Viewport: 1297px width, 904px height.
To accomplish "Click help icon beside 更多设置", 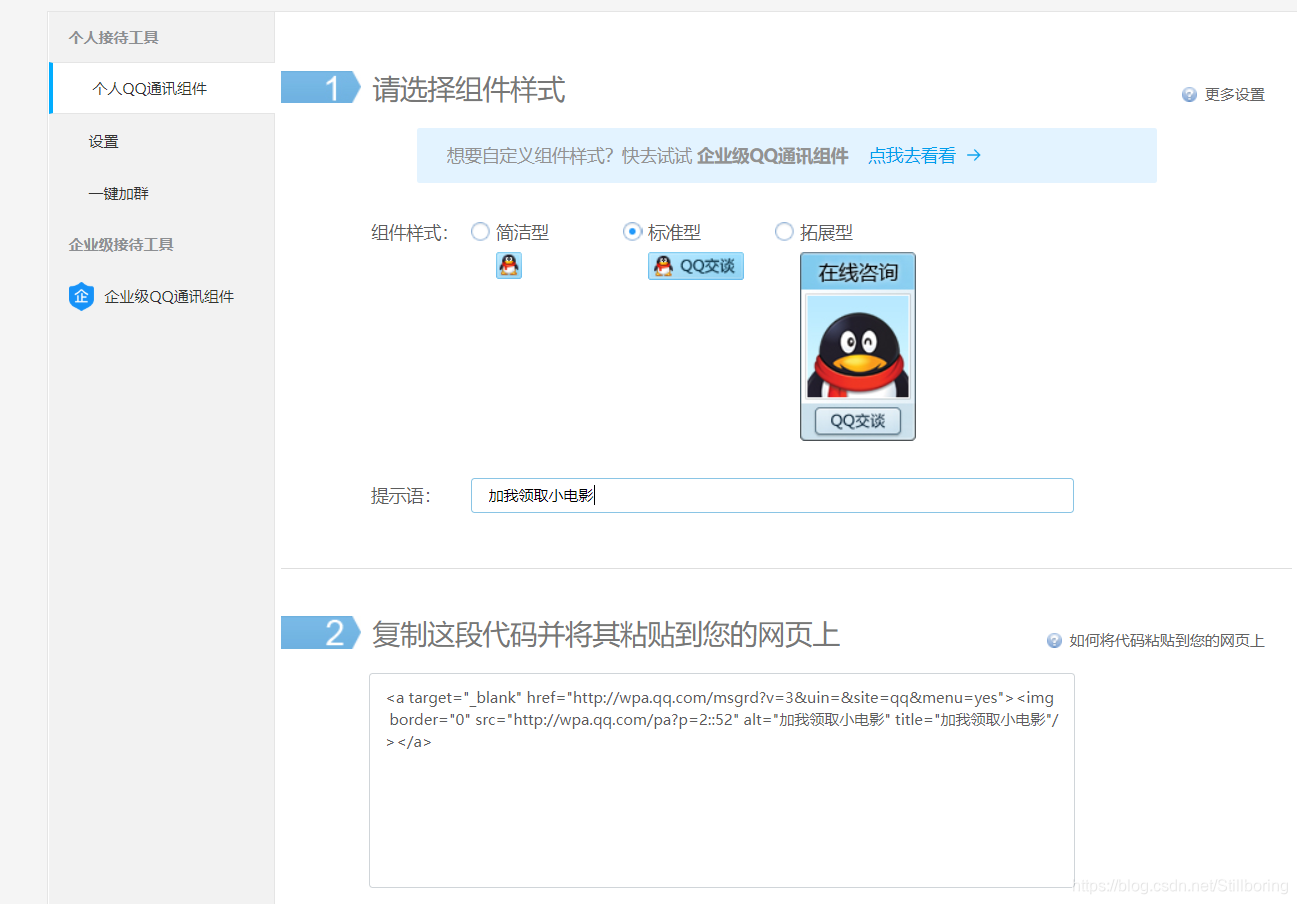I will 1189,94.
